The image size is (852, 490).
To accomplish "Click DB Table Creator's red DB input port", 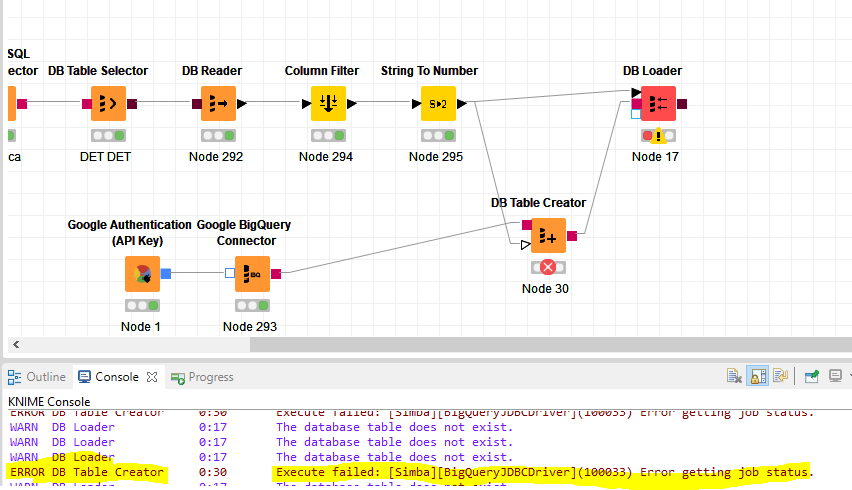I will [527, 224].
